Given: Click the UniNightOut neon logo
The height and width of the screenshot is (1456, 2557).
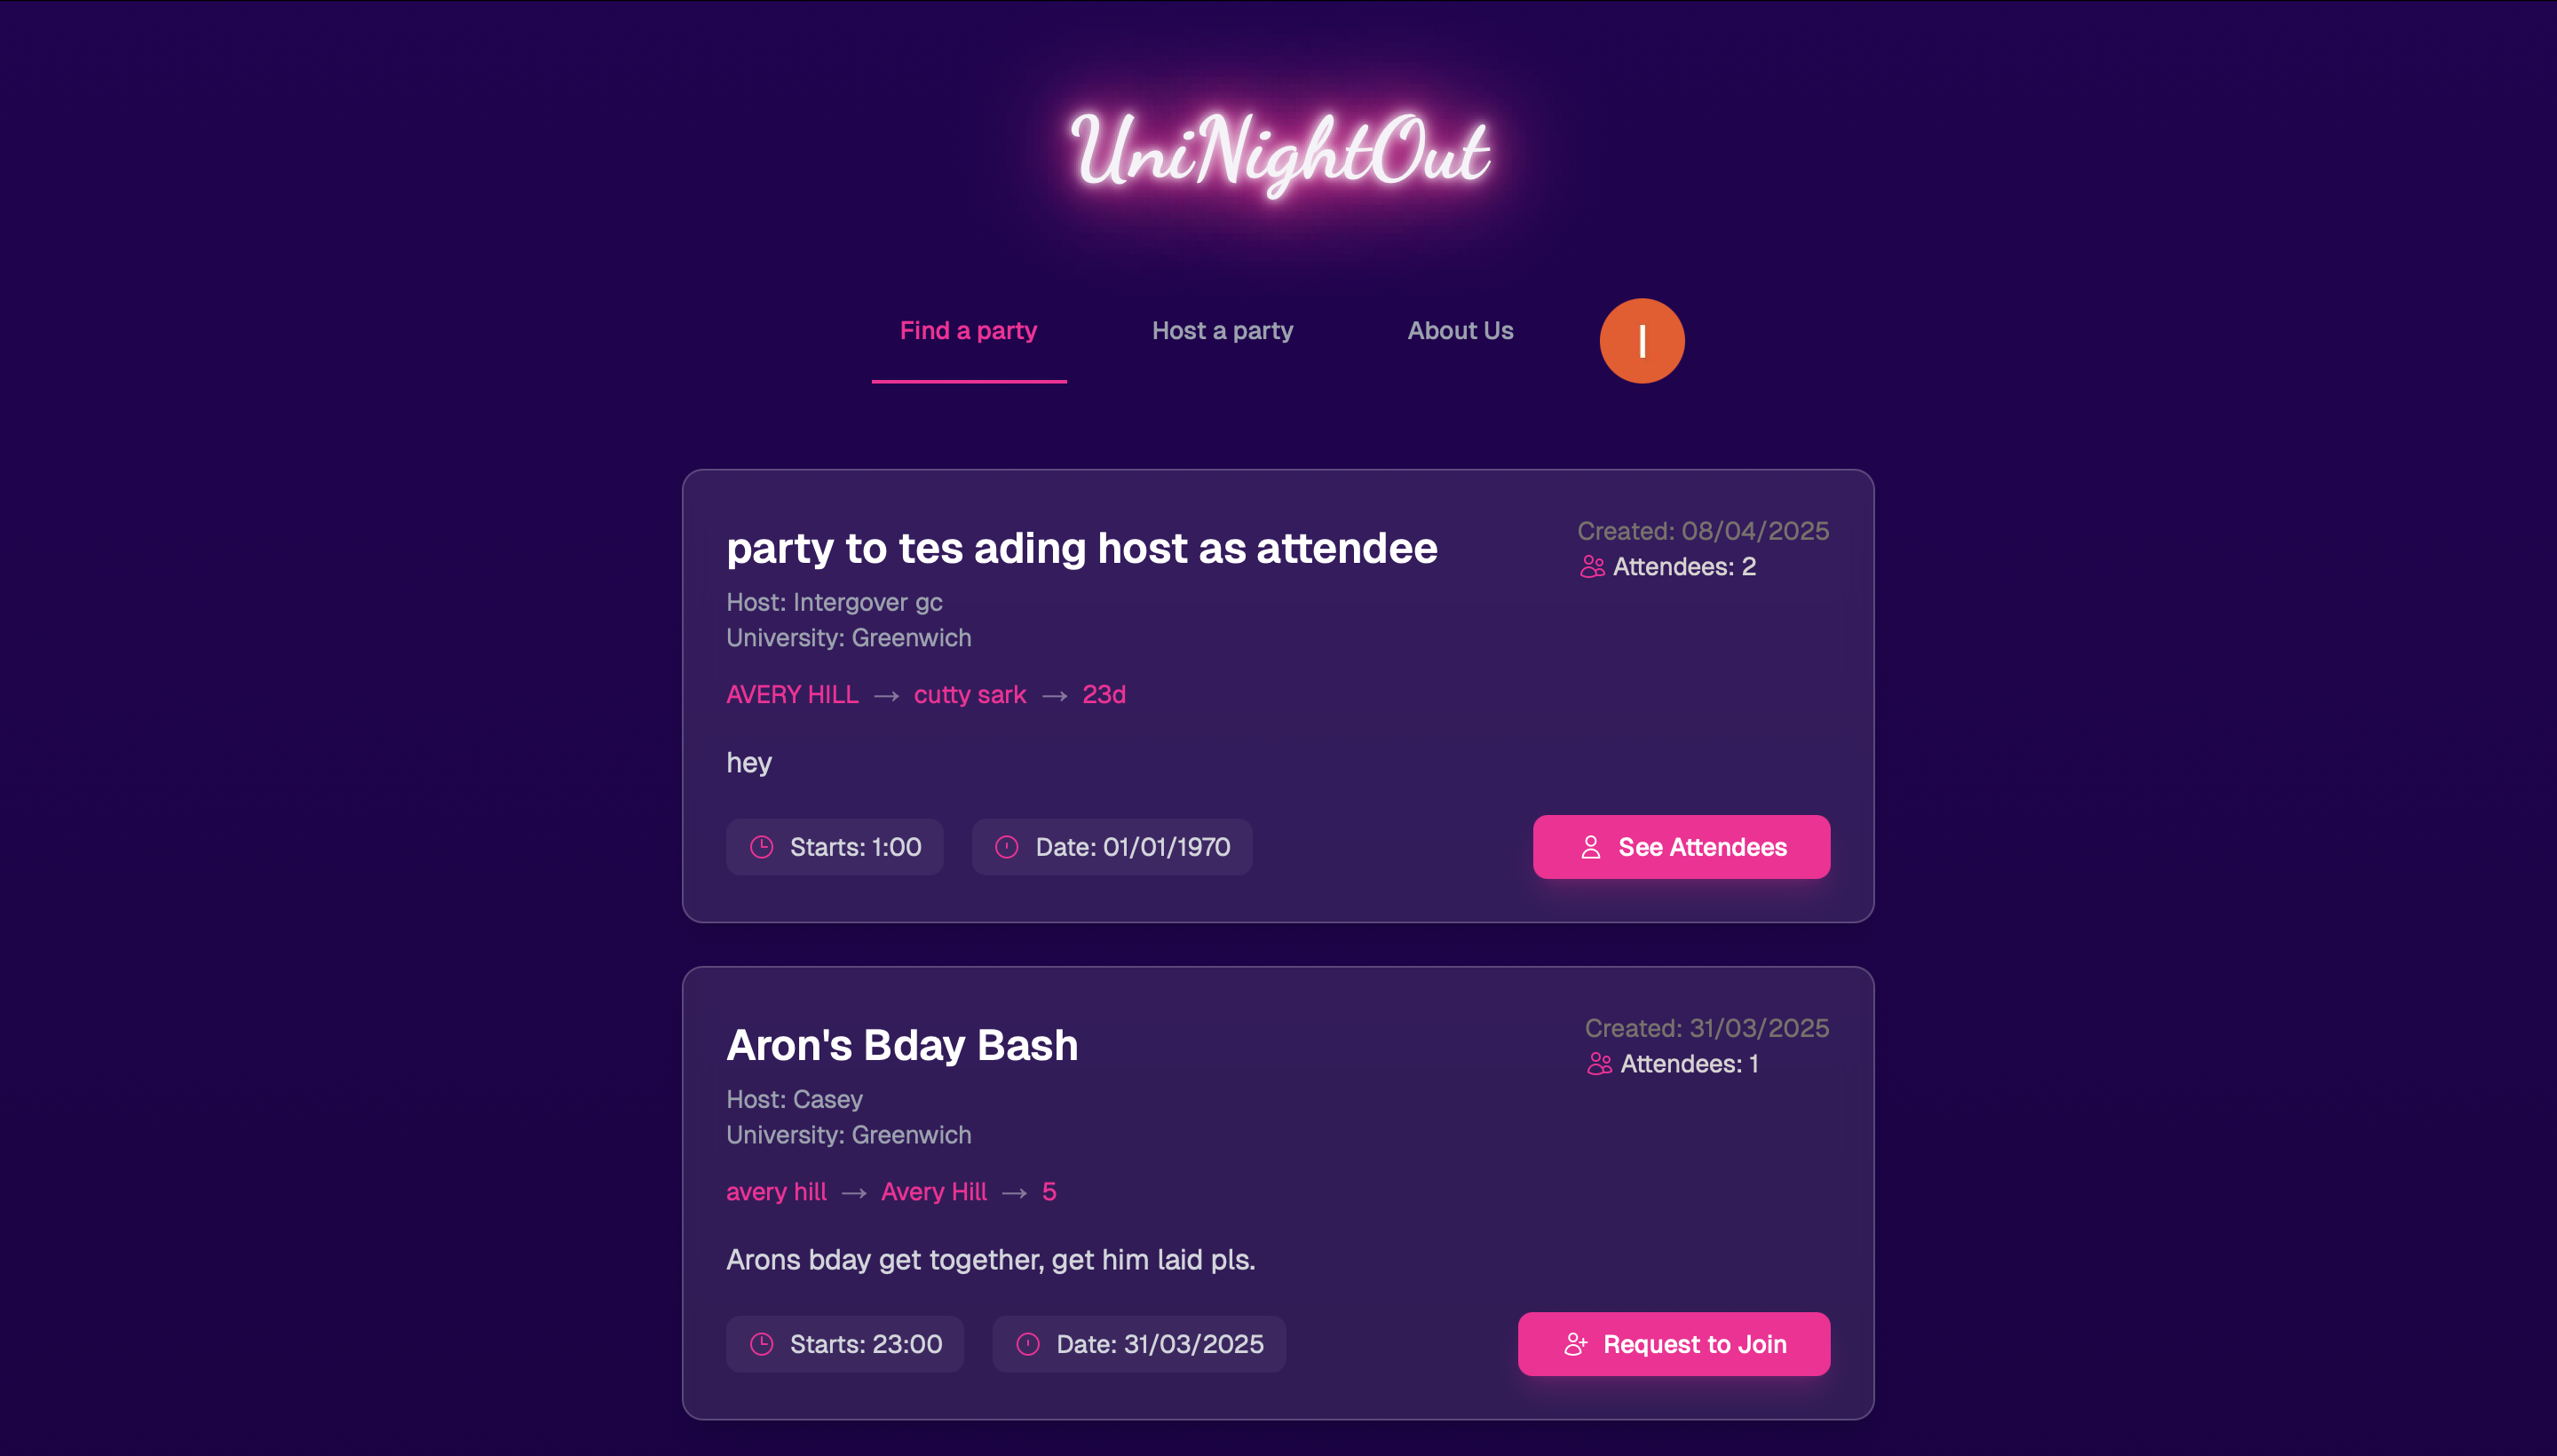Looking at the screenshot, I should (x=1279, y=152).
